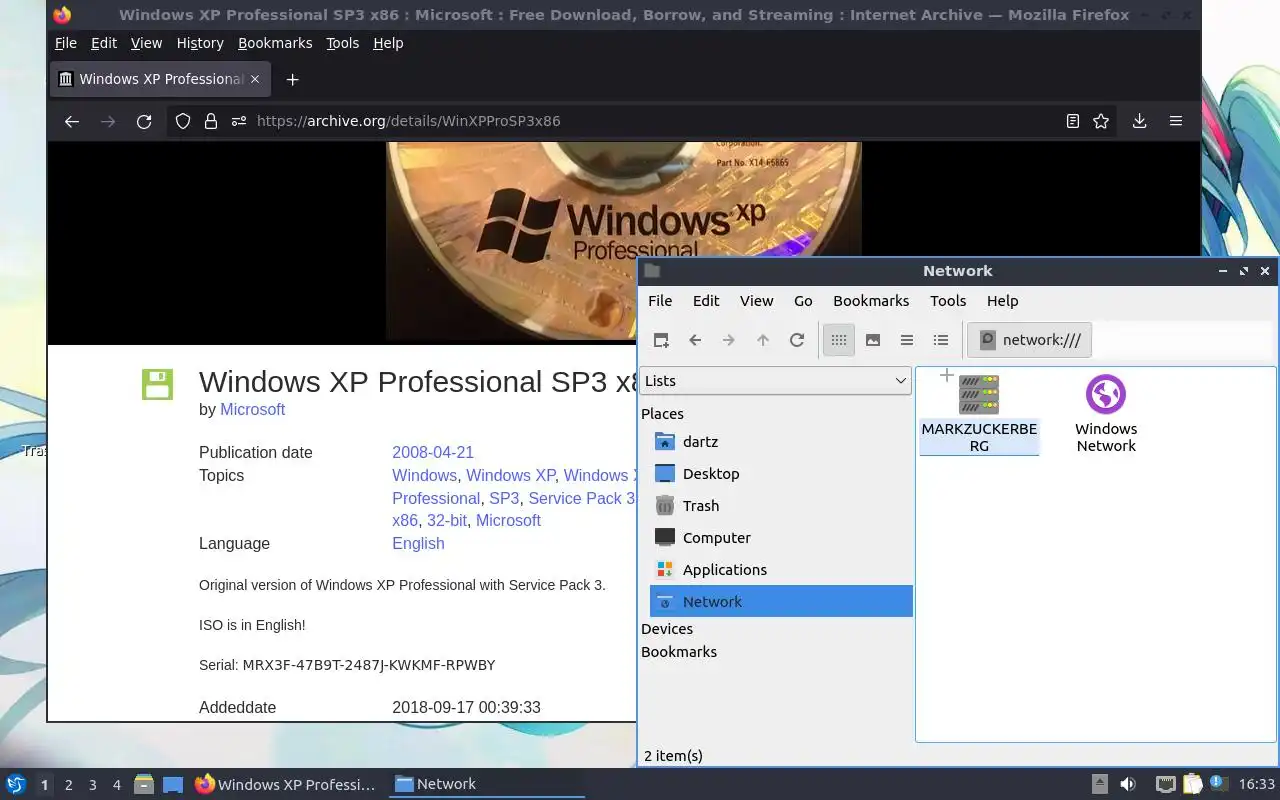1280x800 pixels.
Task: Go to parent folder in file manager
Action: pyautogui.click(x=763, y=340)
